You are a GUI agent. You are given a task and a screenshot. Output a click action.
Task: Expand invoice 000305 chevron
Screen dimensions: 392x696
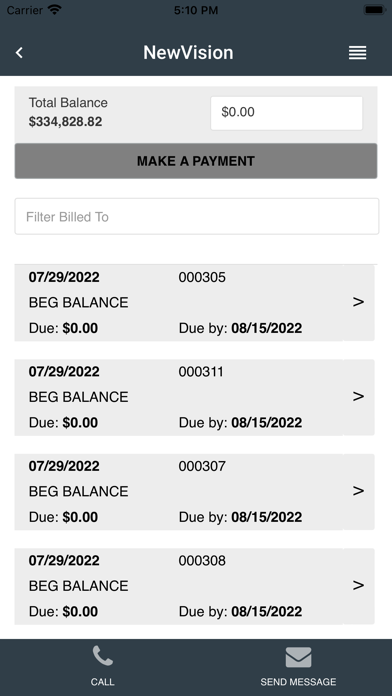click(x=358, y=302)
